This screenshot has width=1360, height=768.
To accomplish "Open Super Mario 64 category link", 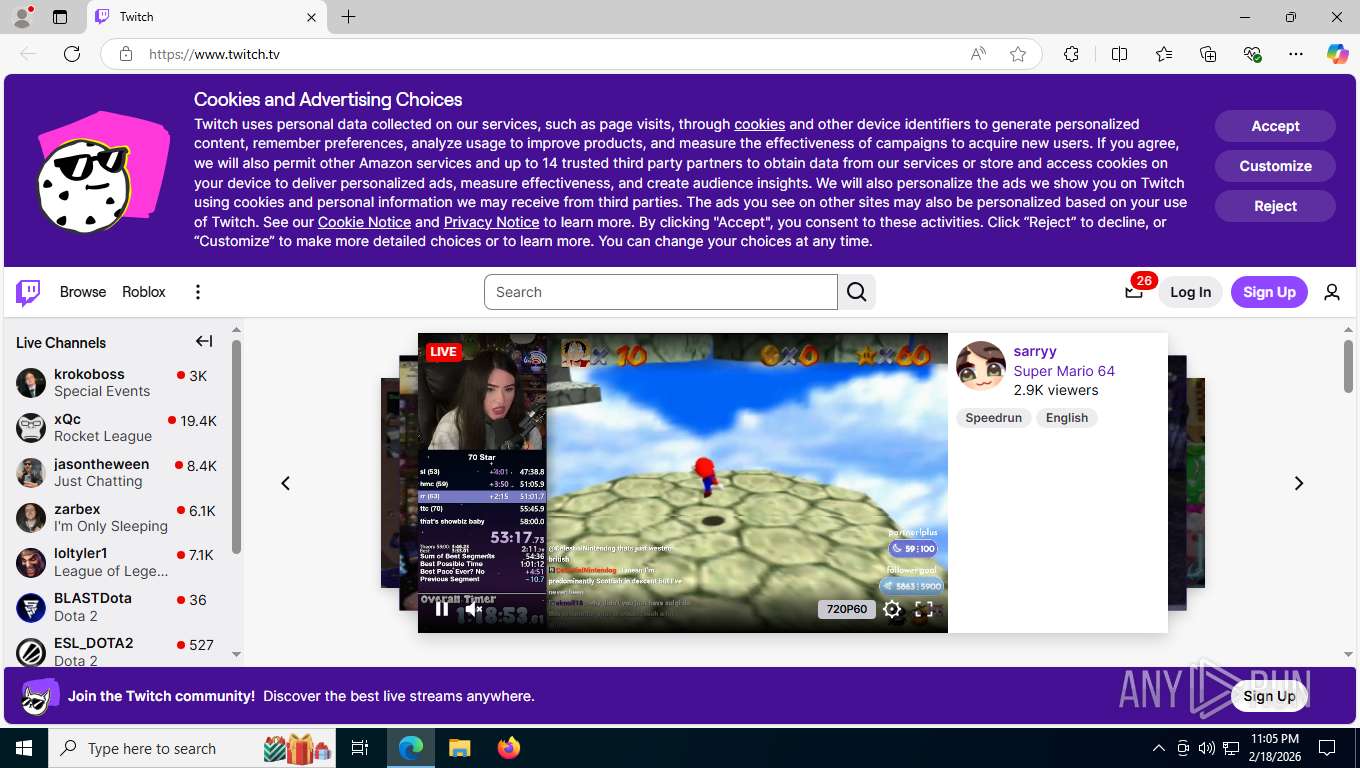I will tap(1064, 371).
